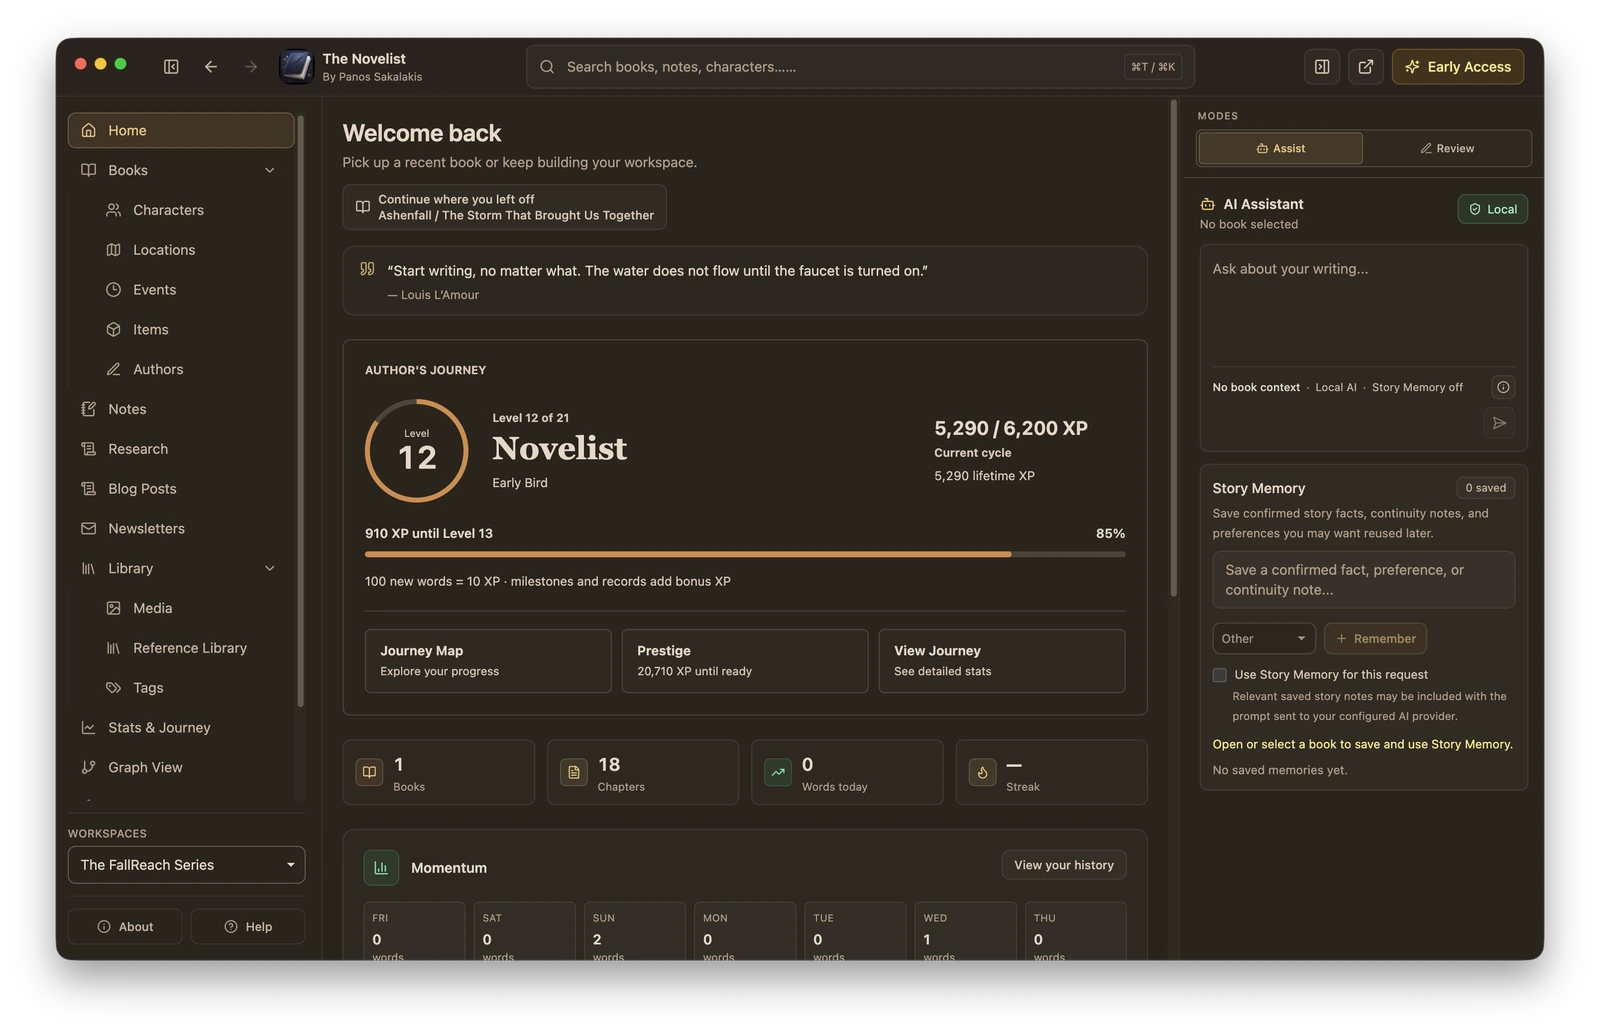
Task: Switch to Assist mode
Action: click(x=1280, y=148)
